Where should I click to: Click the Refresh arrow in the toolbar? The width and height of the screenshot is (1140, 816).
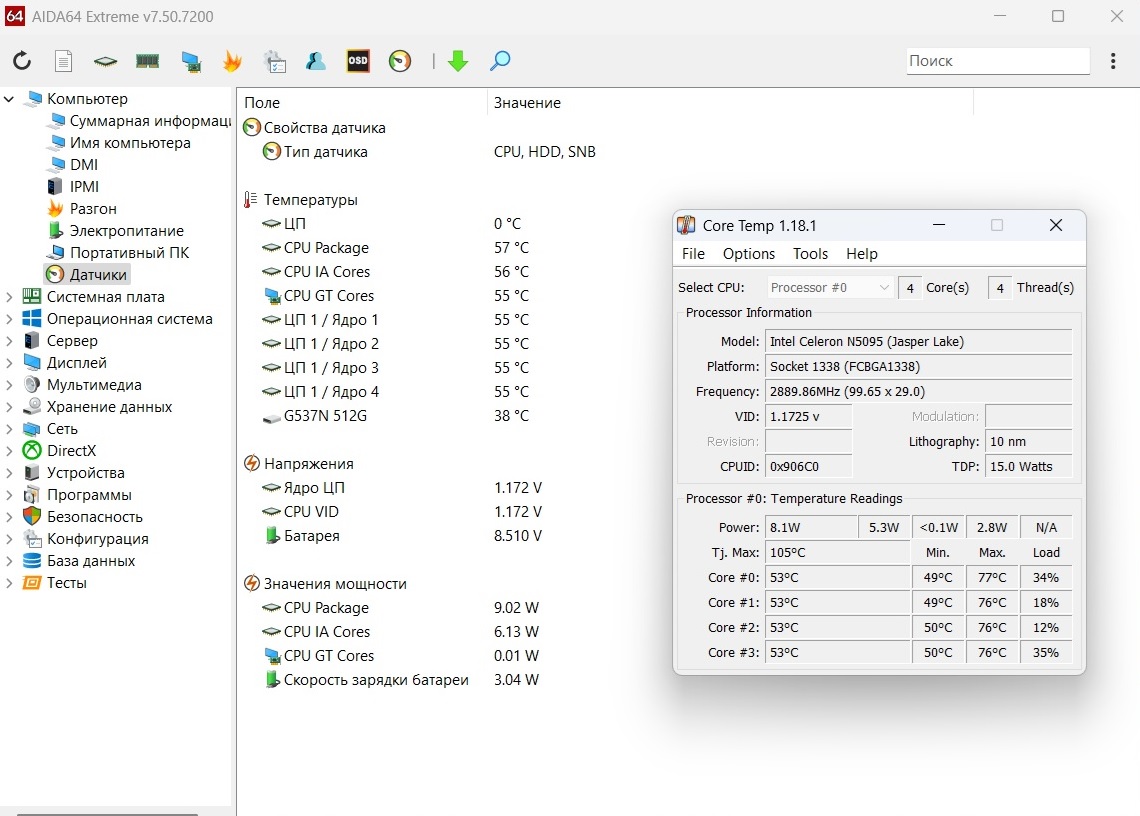click(22, 61)
